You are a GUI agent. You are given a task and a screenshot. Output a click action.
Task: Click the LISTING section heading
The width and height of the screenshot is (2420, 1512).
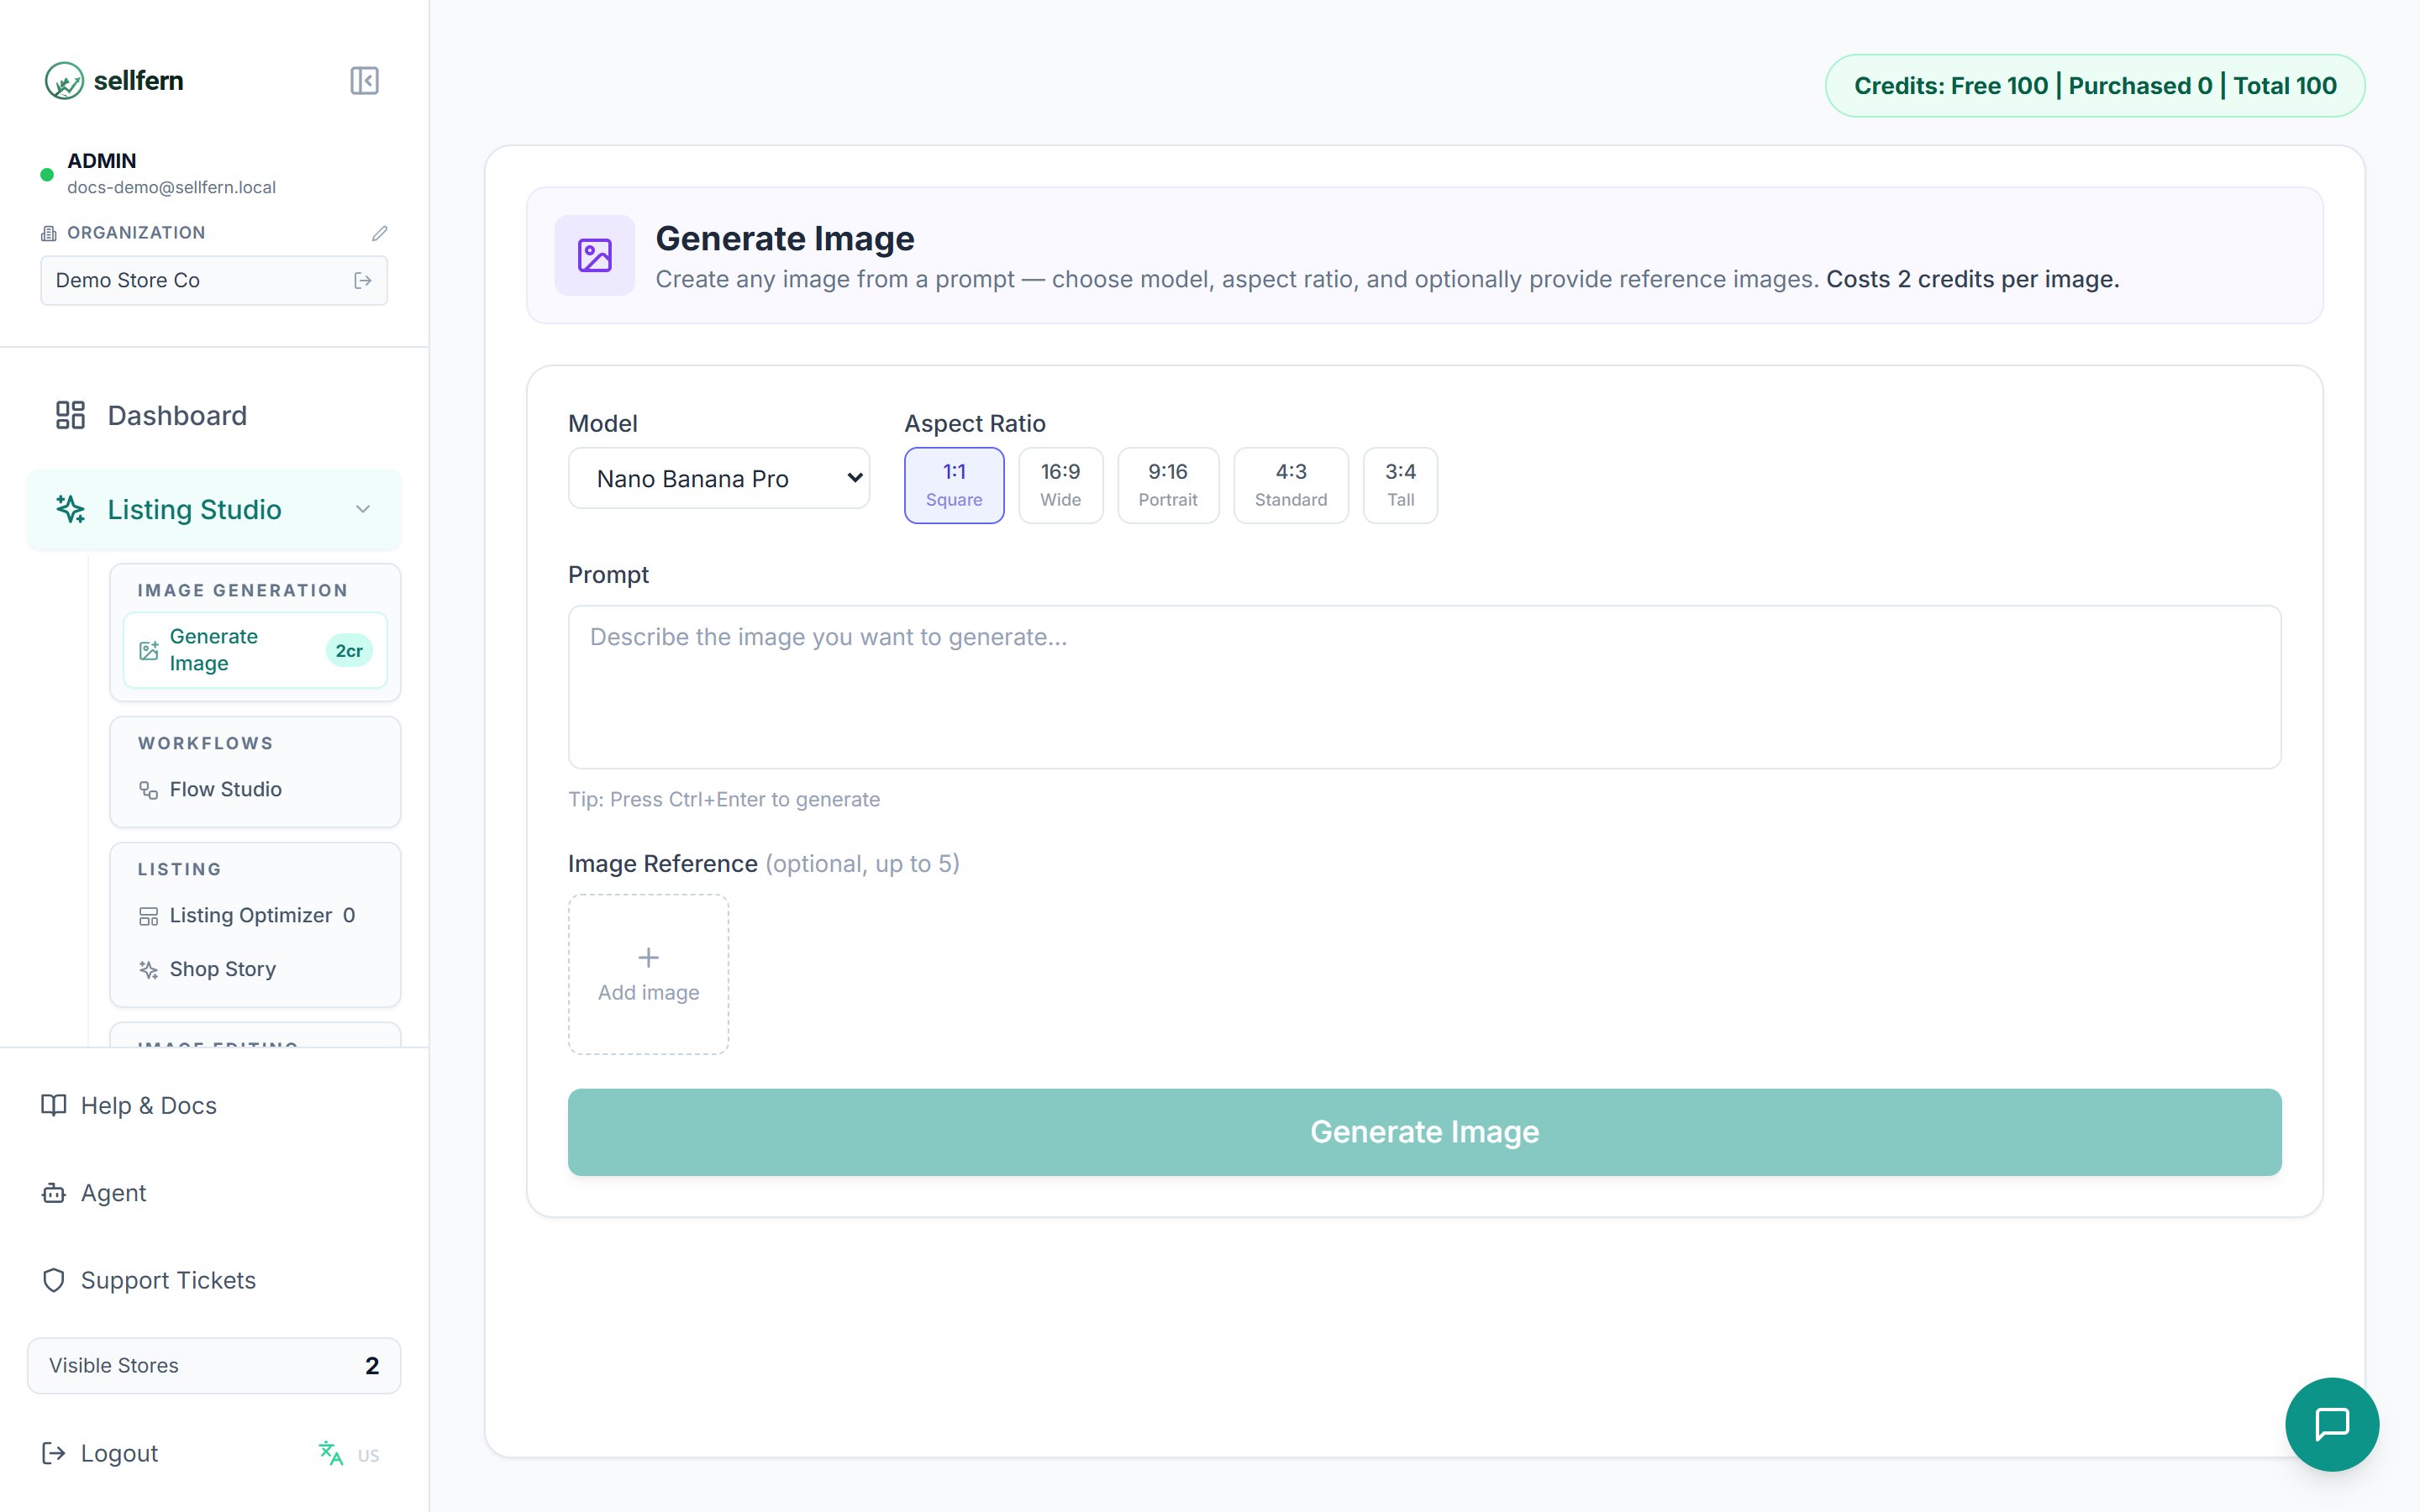(180, 870)
